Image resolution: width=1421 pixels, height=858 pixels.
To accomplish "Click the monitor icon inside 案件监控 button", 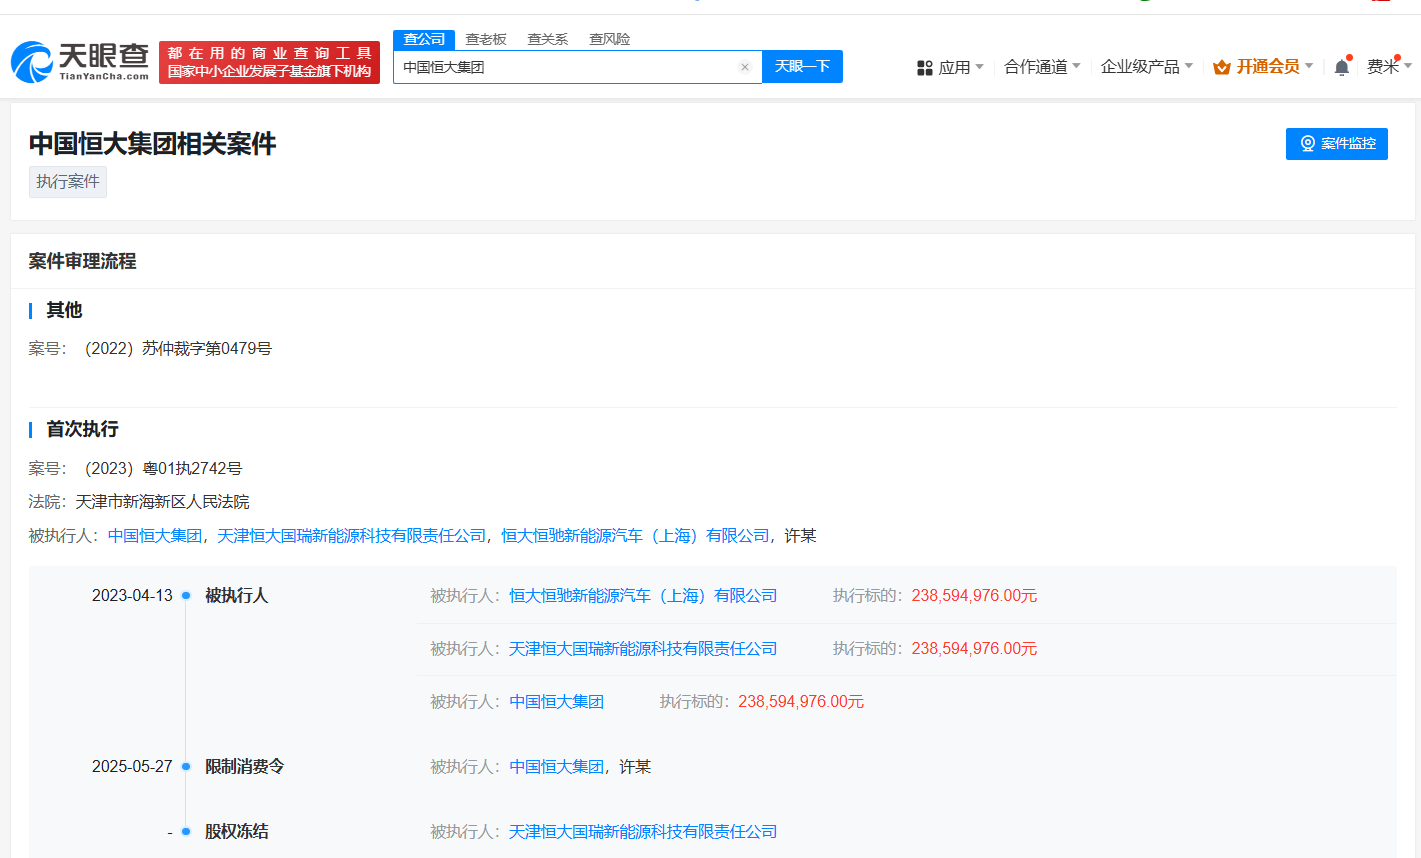I will [x=1306, y=143].
